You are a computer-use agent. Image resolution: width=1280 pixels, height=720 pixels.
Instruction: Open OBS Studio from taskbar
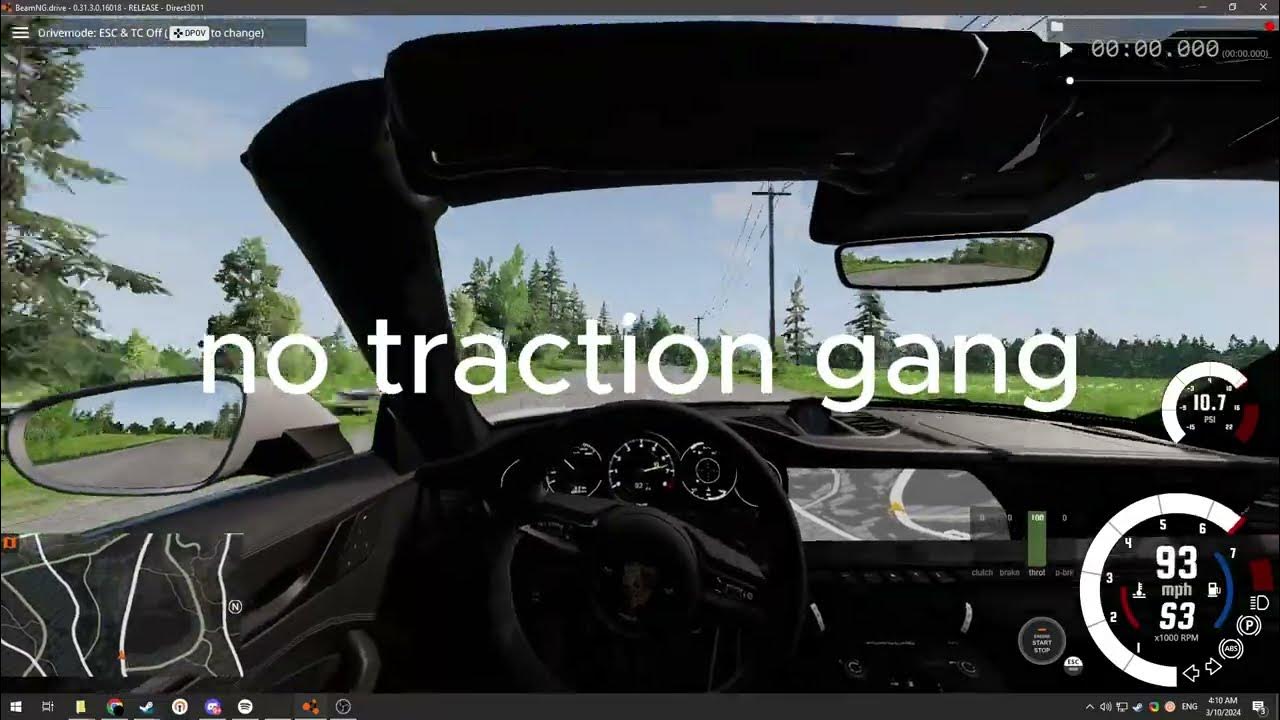click(x=344, y=707)
